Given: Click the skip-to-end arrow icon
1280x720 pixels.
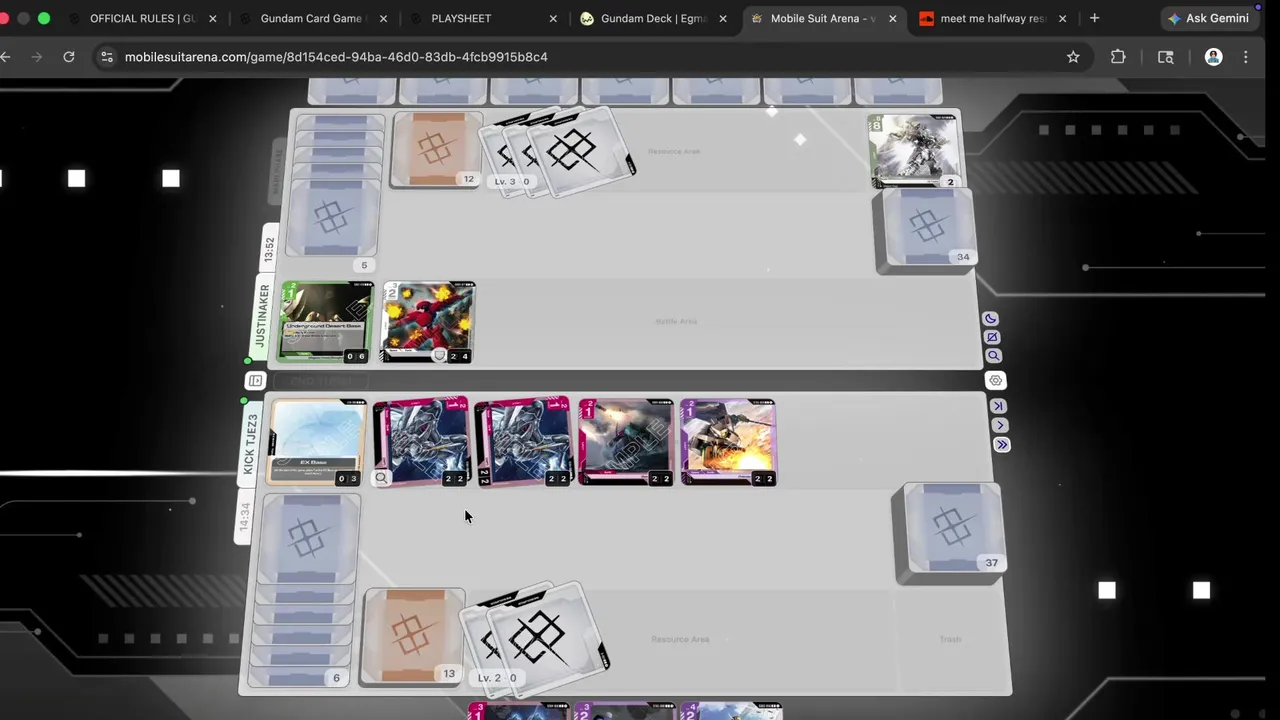Looking at the screenshot, I should 998,405.
